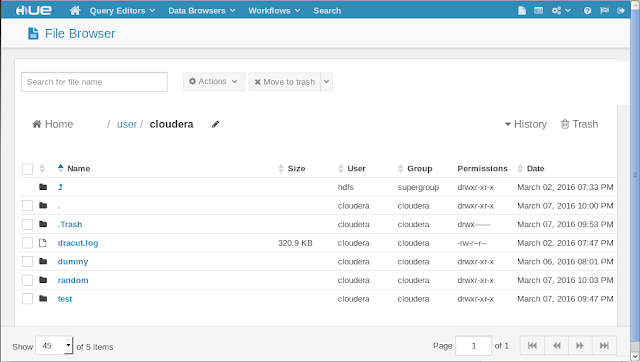The width and height of the screenshot is (640, 362).
Task: Sort by User column
Action: pyautogui.click(x=352, y=169)
